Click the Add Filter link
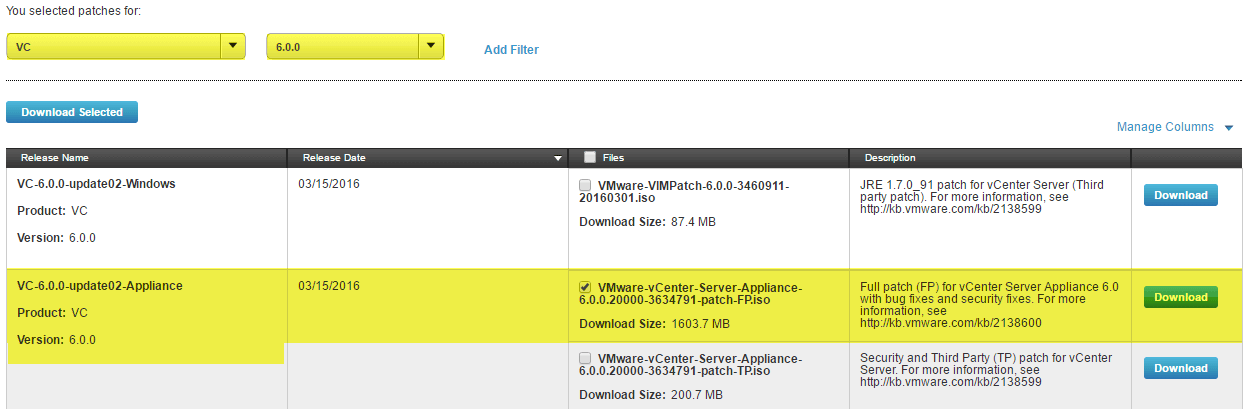 coord(511,49)
